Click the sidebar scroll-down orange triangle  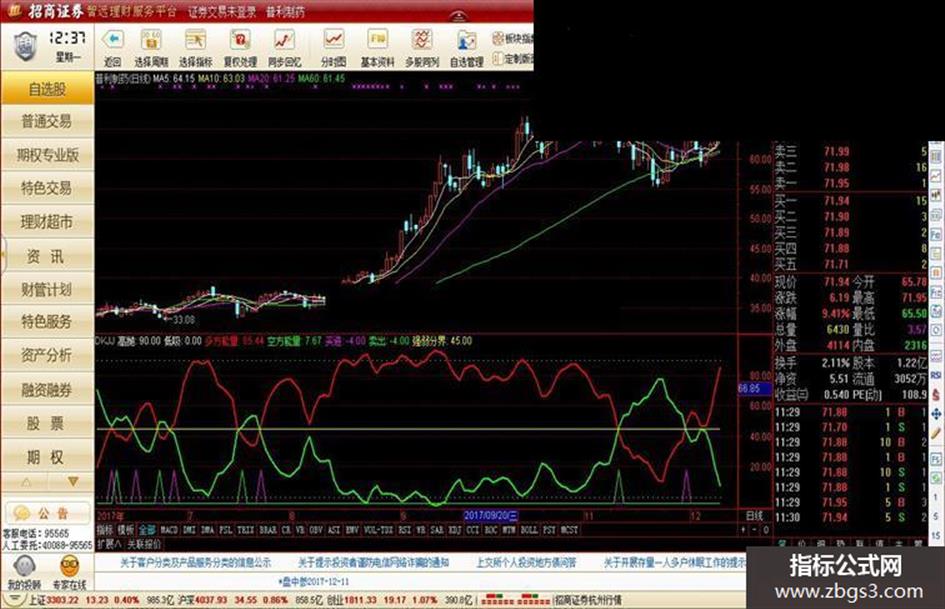click(x=73, y=482)
